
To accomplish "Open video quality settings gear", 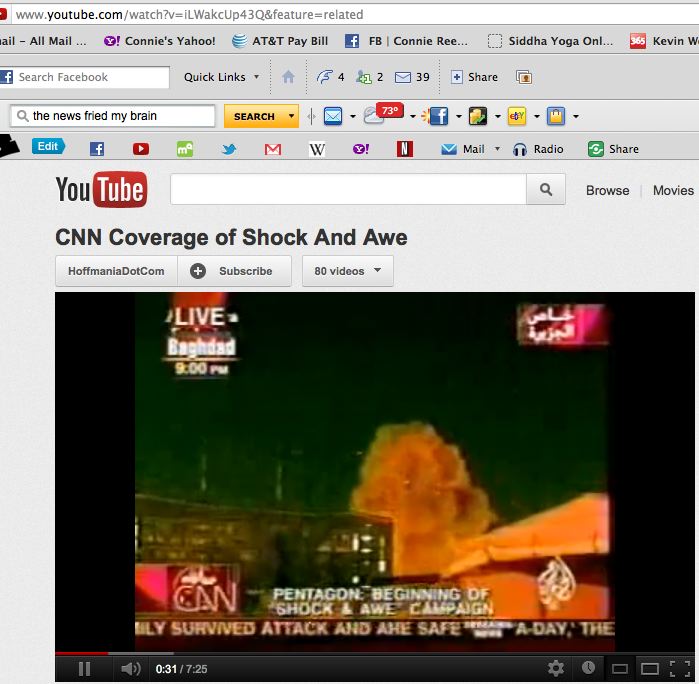I will (556, 668).
